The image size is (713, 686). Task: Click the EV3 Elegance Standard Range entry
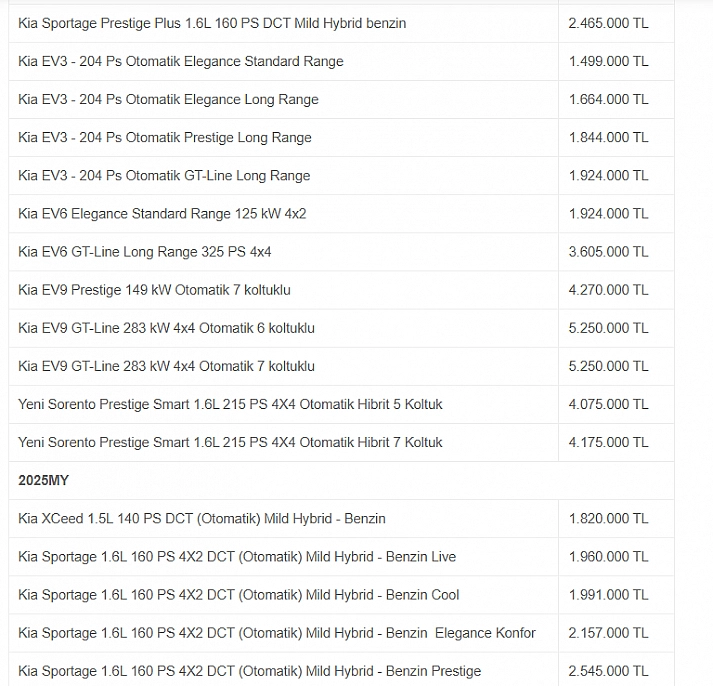[341, 61]
